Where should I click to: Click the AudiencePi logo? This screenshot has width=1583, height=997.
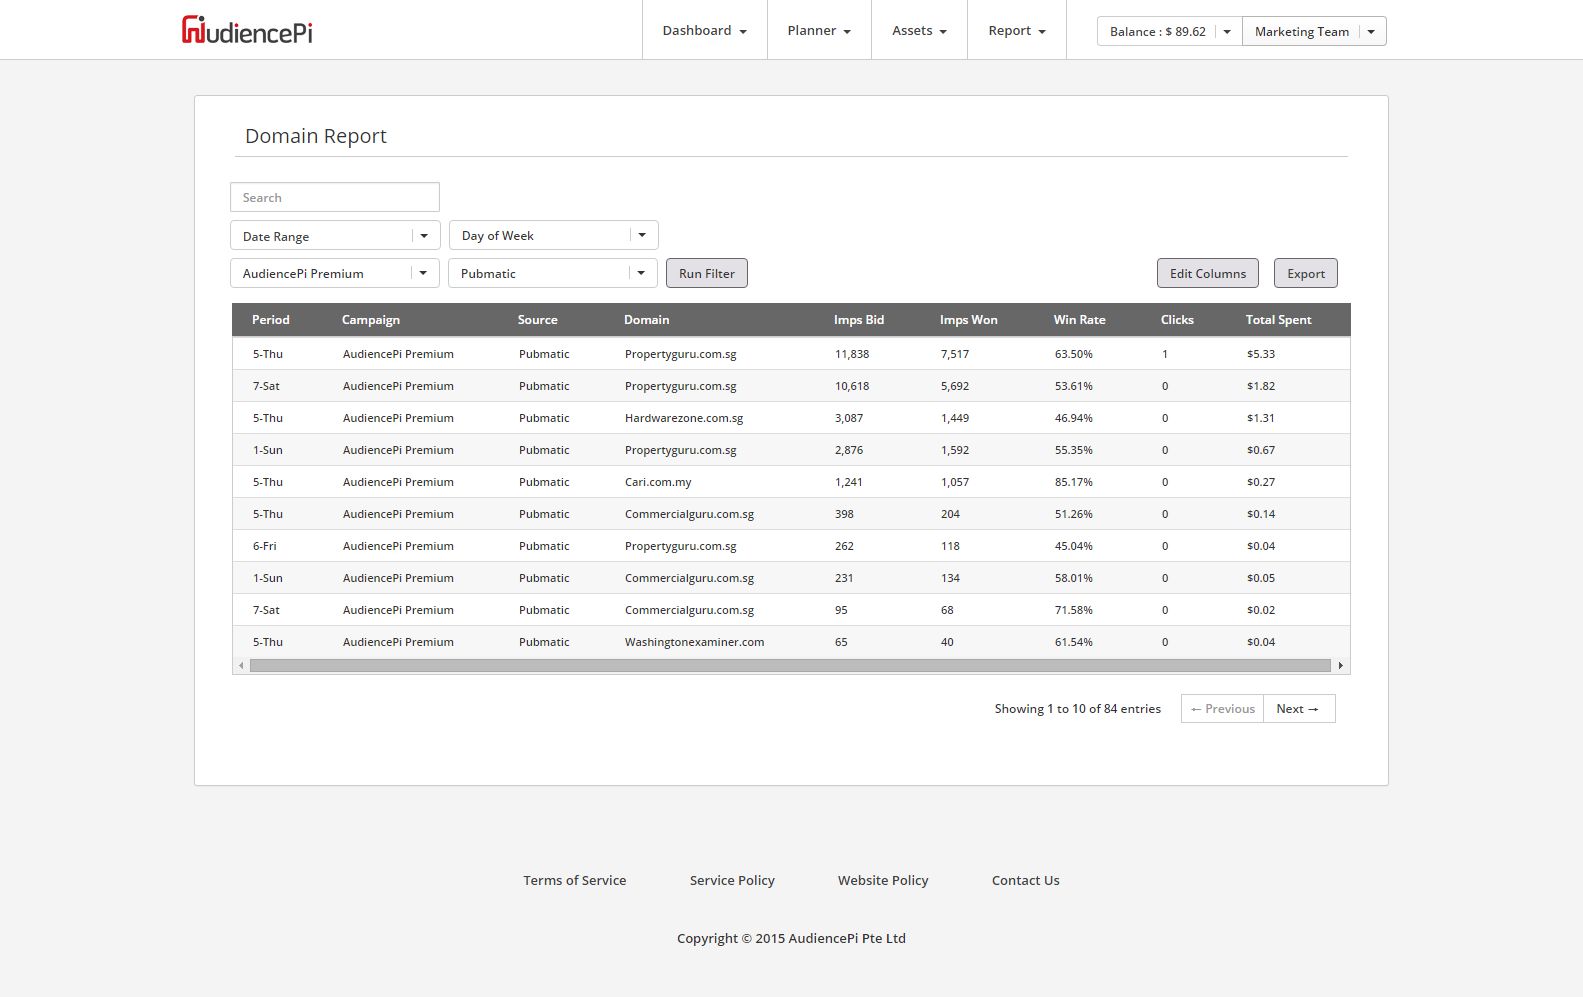coord(247,31)
